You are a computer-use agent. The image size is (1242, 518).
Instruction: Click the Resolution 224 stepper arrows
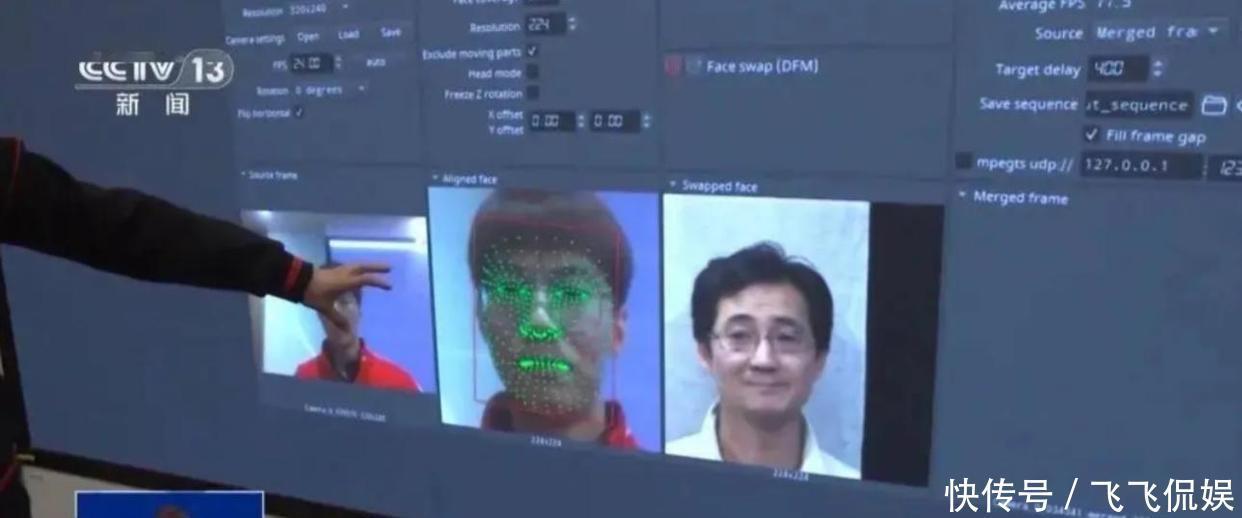572,24
